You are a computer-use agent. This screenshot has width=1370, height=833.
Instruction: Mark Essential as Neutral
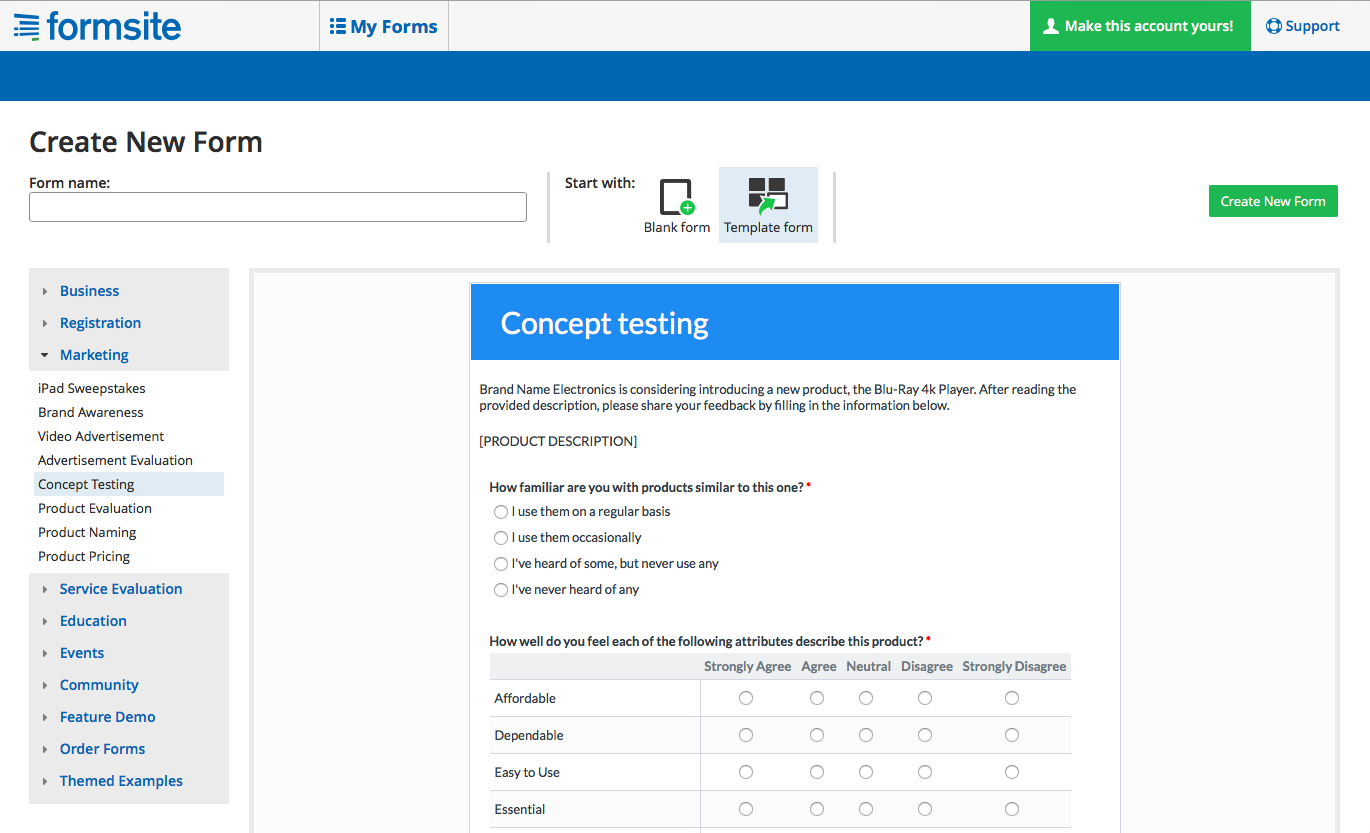point(866,809)
